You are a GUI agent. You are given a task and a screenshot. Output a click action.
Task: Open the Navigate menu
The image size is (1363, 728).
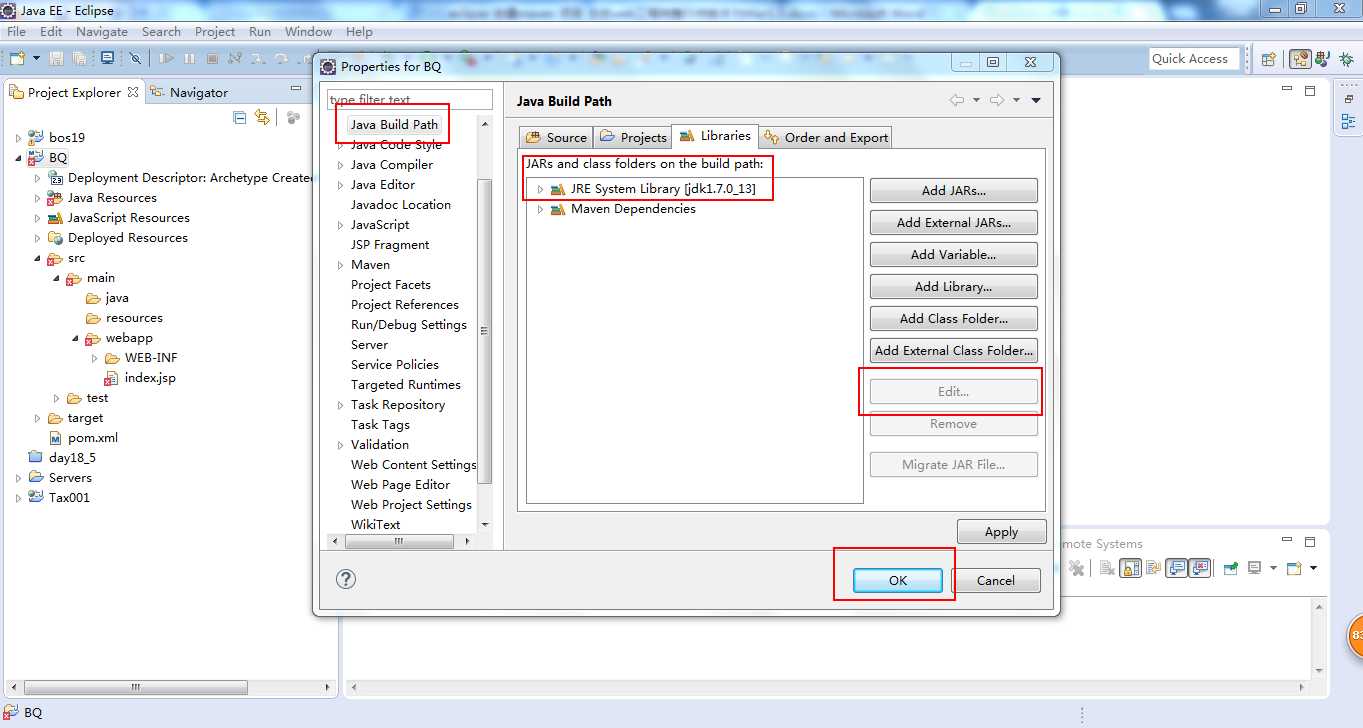(101, 32)
